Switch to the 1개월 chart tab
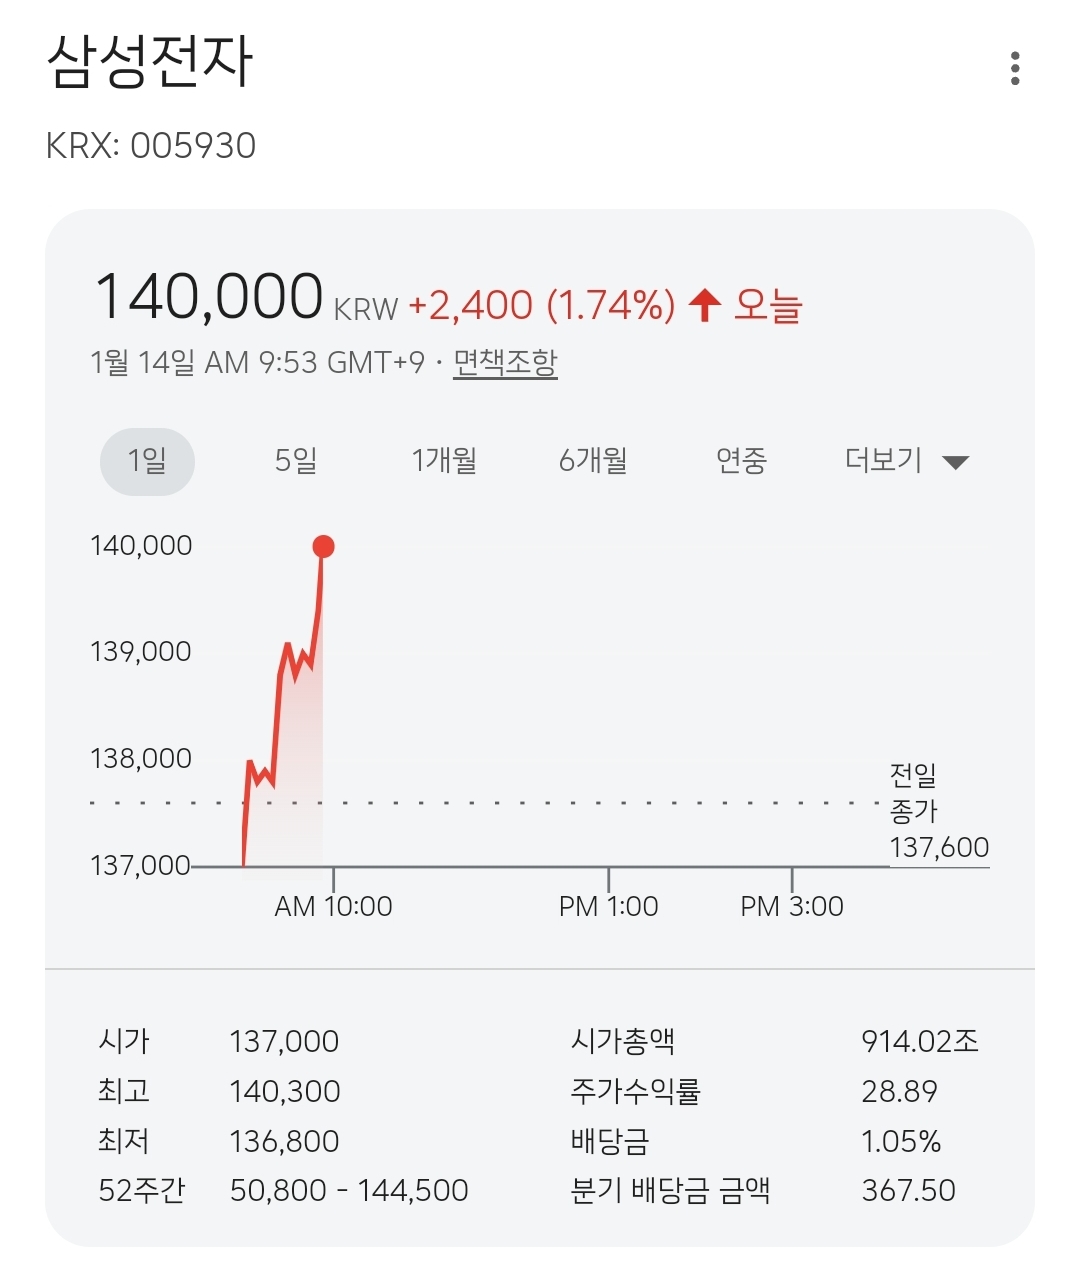This screenshot has width=1080, height=1269. point(444,461)
